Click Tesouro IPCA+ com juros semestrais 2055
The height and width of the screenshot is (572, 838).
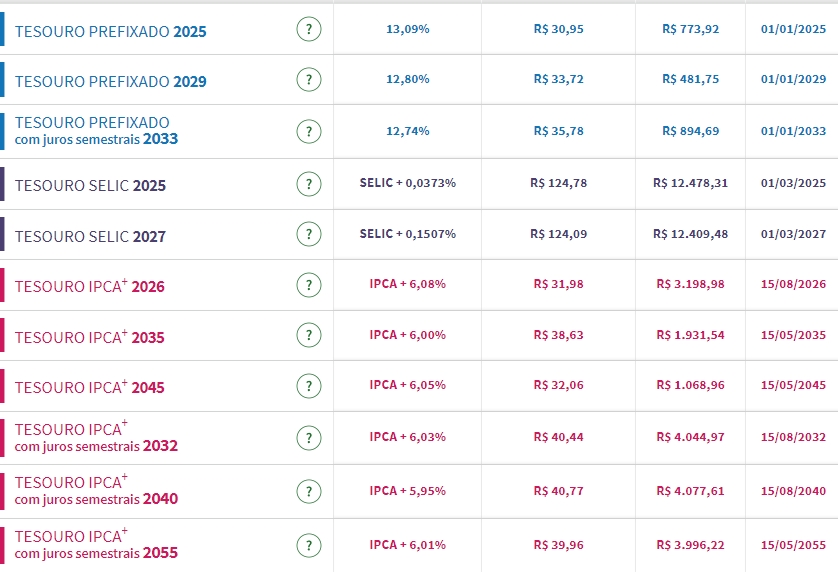point(96,544)
